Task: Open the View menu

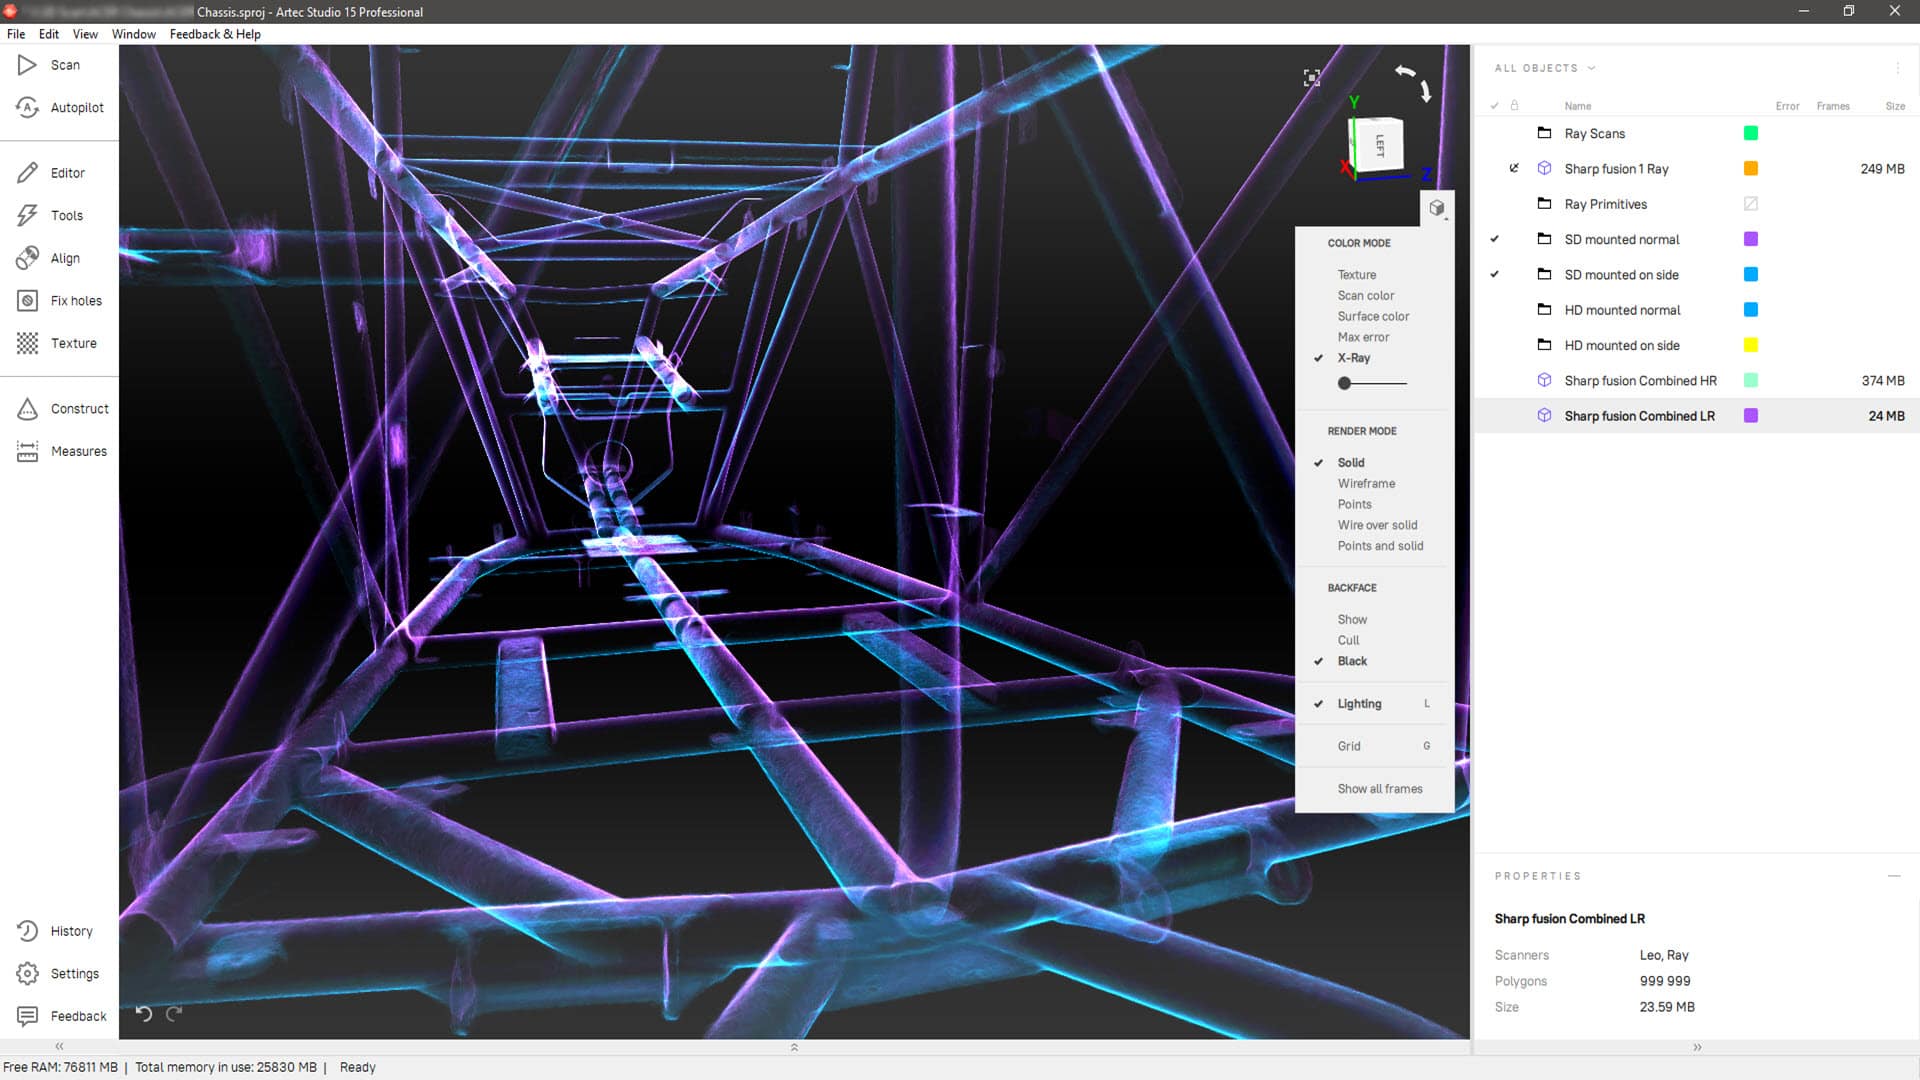Action: pyautogui.click(x=85, y=33)
